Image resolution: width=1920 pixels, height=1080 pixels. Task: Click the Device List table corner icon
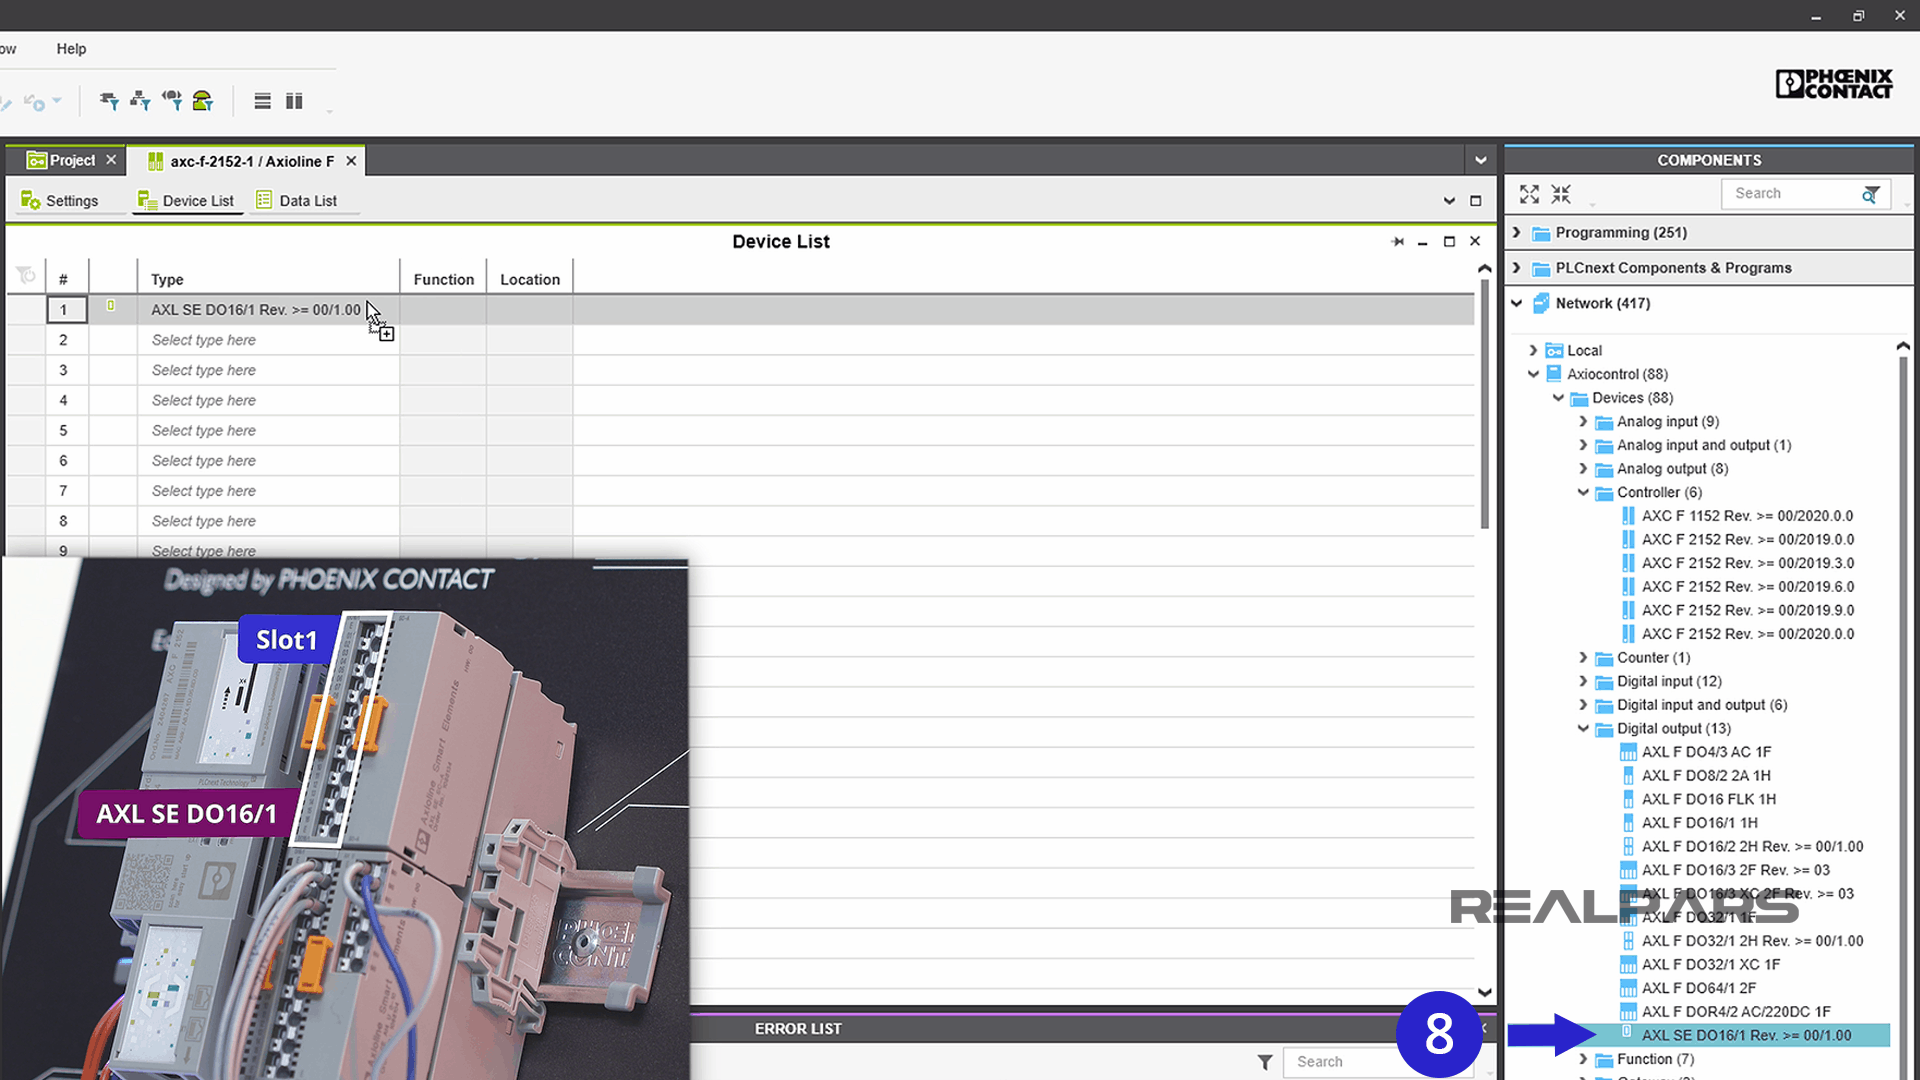point(26,275)
